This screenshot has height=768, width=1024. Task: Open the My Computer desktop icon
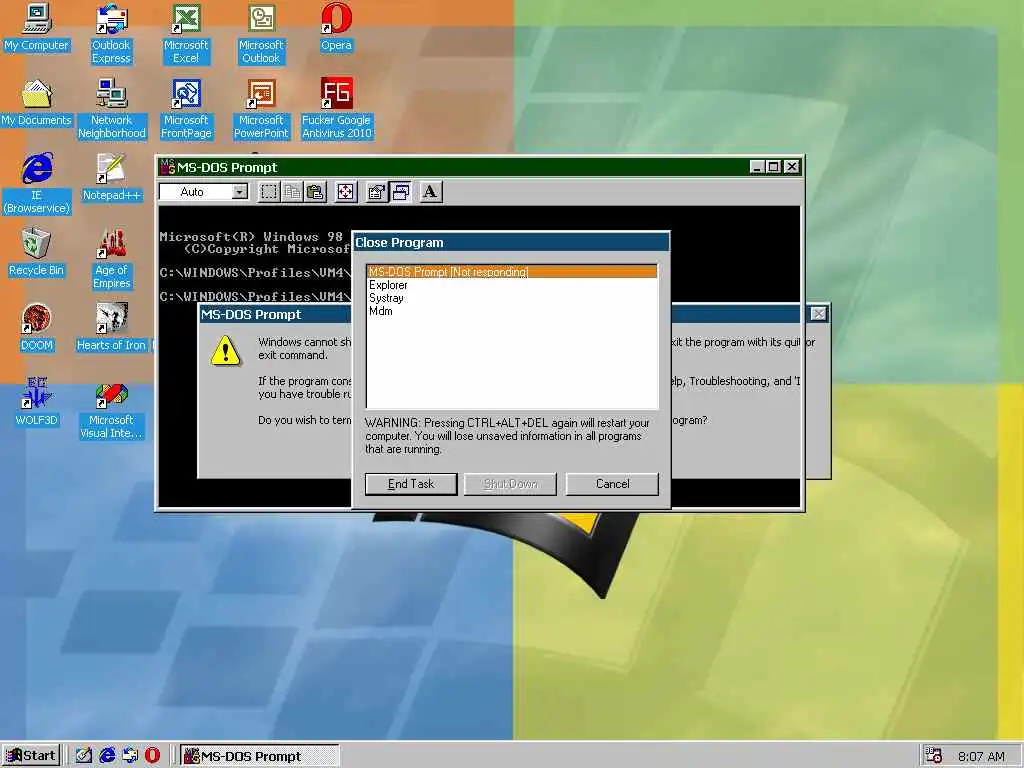pyautogui.click(x=37, y=28)
